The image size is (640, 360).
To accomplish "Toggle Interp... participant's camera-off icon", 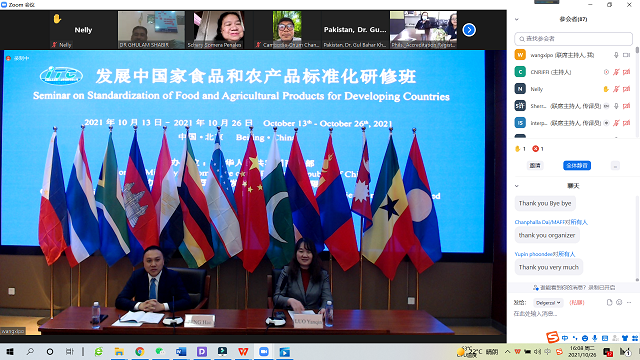I will coord(627,123).
